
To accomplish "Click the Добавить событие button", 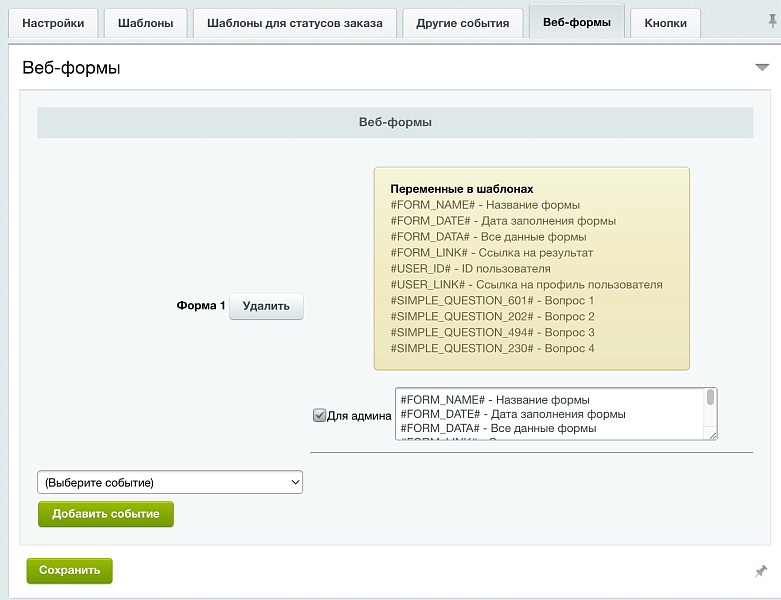I will pos(106,514).
